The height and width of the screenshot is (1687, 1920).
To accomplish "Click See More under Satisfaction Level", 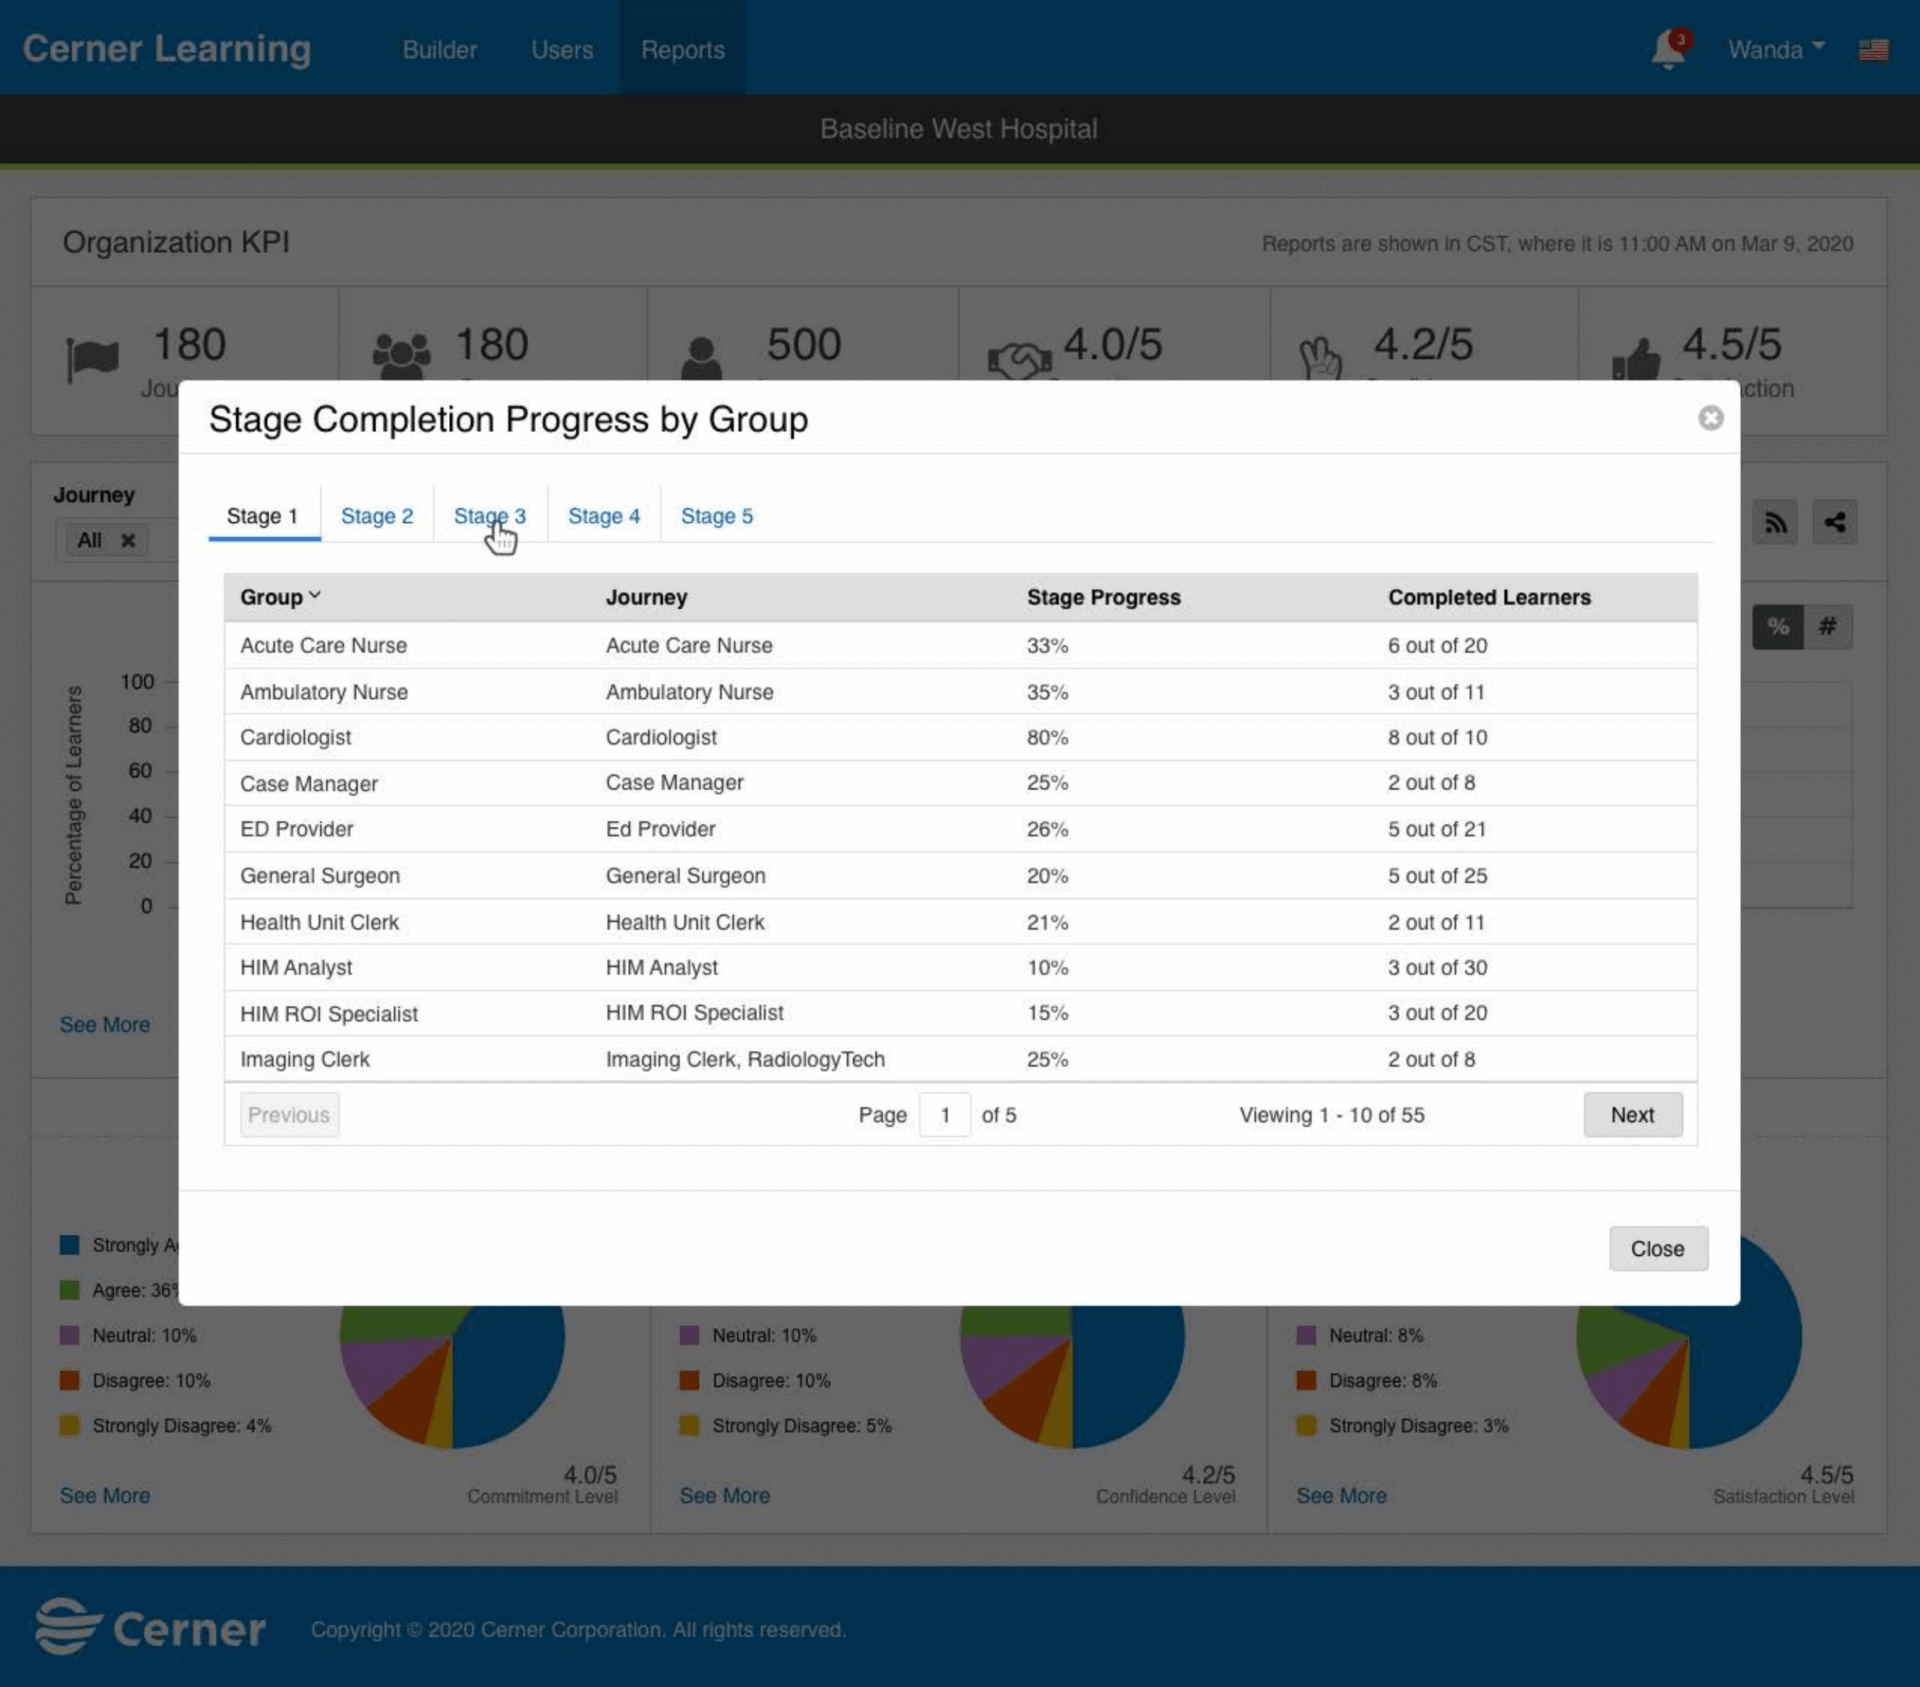I will pos(1342,1496).
